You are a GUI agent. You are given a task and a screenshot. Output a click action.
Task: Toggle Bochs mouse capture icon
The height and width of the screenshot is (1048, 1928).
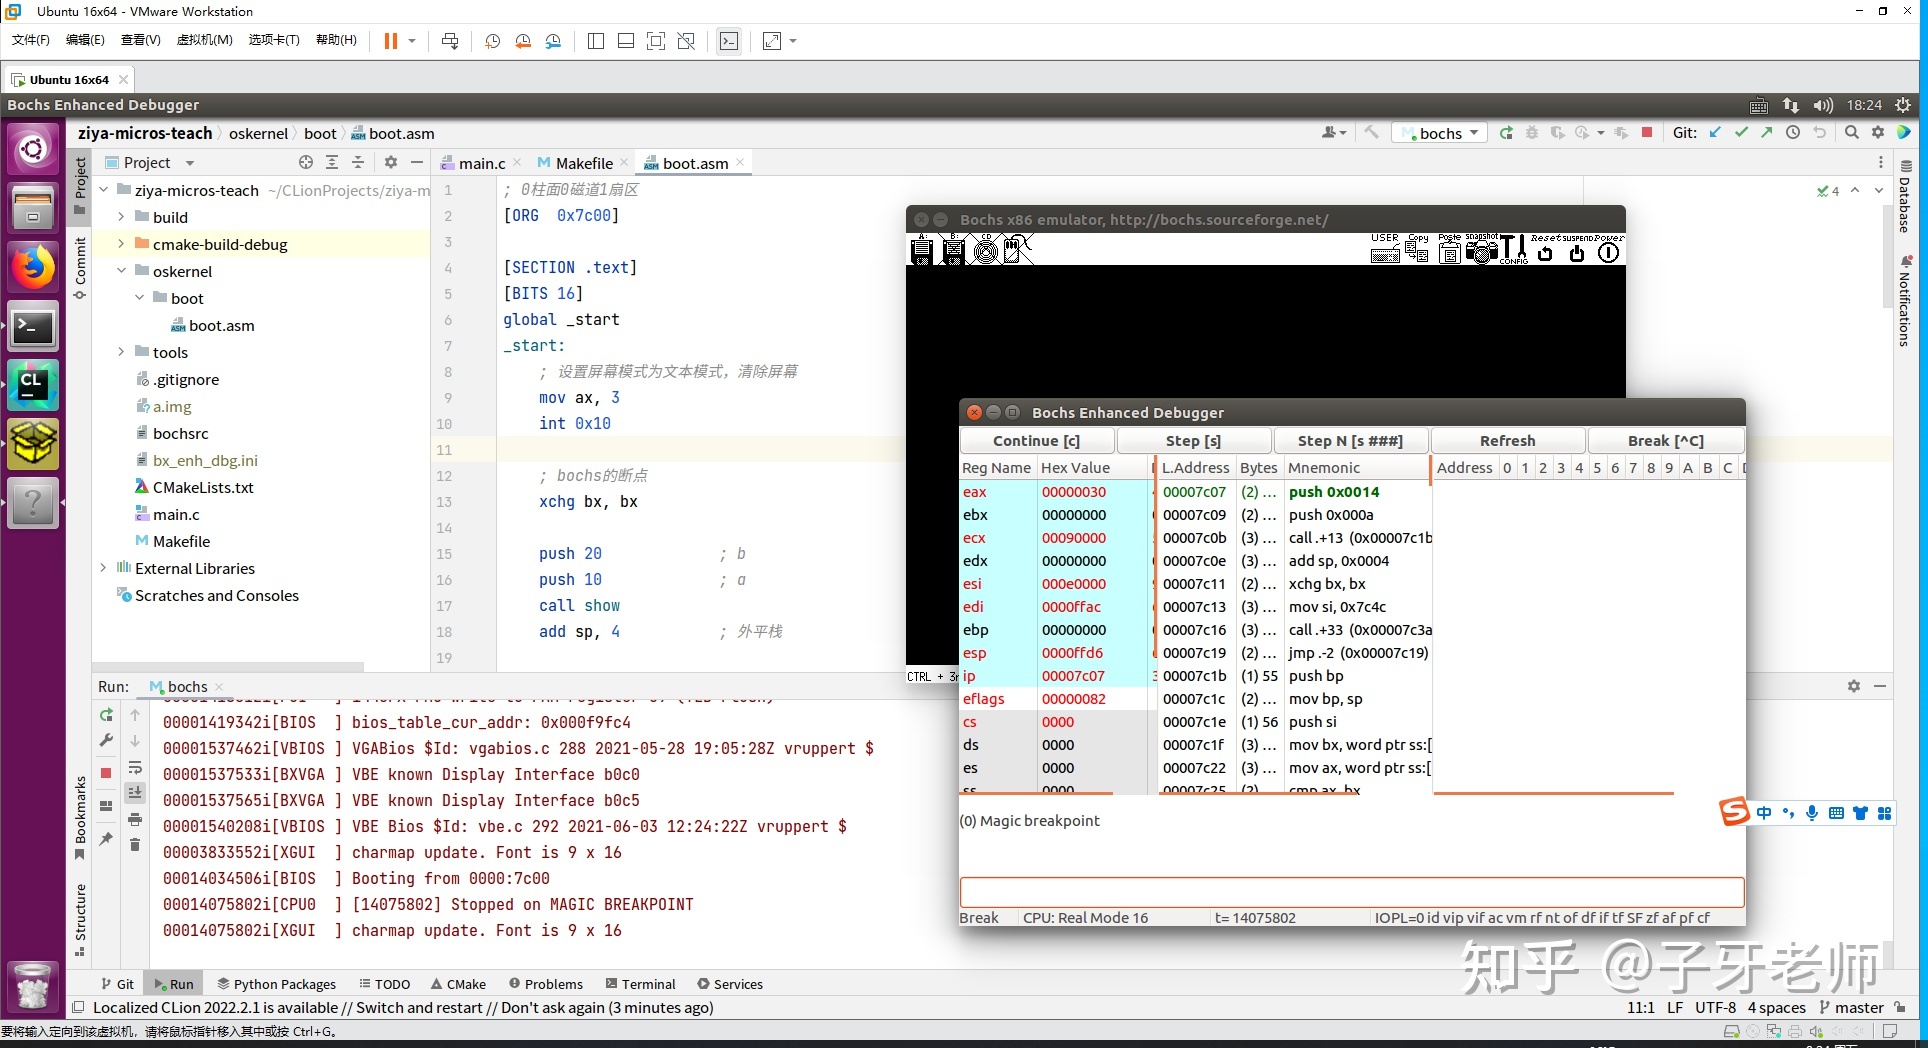tap(1016, 250)
